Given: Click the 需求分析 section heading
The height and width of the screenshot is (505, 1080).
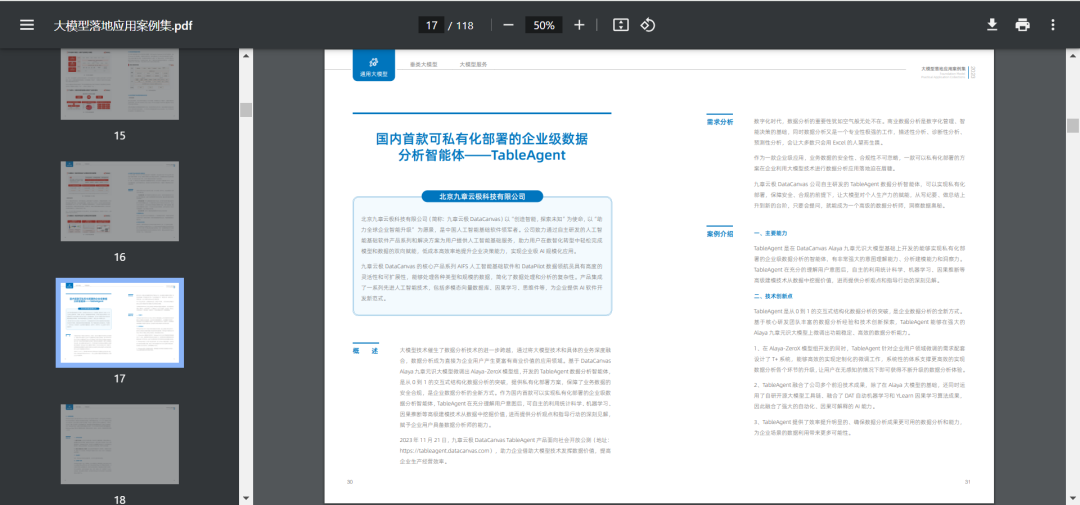Looking at the screenshot, I should (720, 122).
